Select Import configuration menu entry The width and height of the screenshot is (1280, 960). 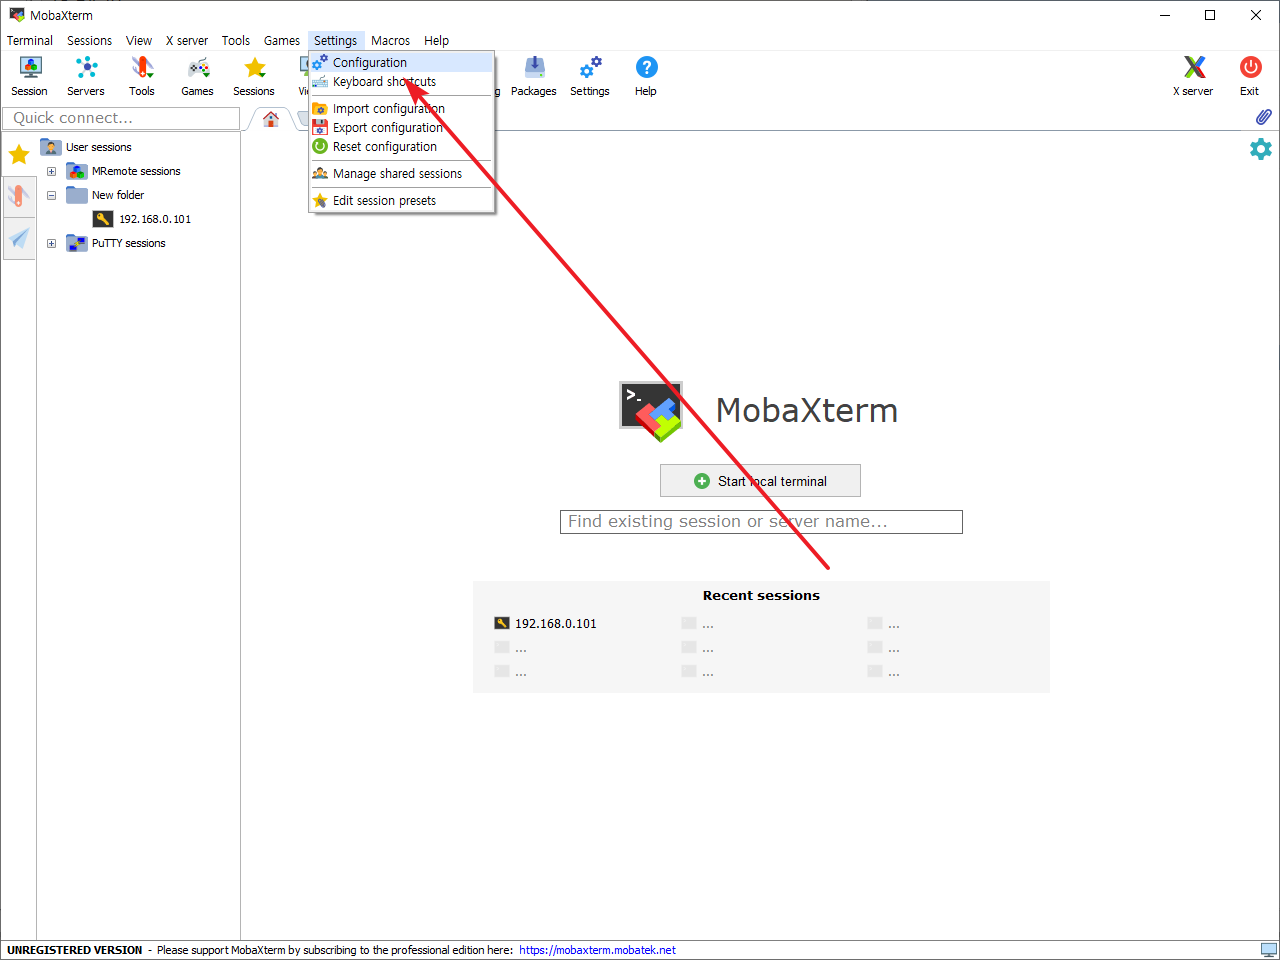[402, 109]
